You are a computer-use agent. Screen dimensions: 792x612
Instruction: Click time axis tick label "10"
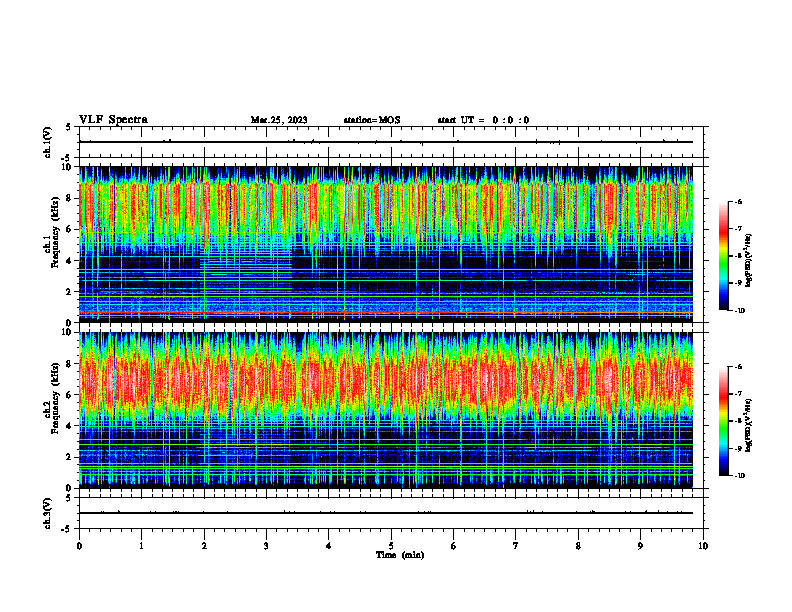coord(703,546)
